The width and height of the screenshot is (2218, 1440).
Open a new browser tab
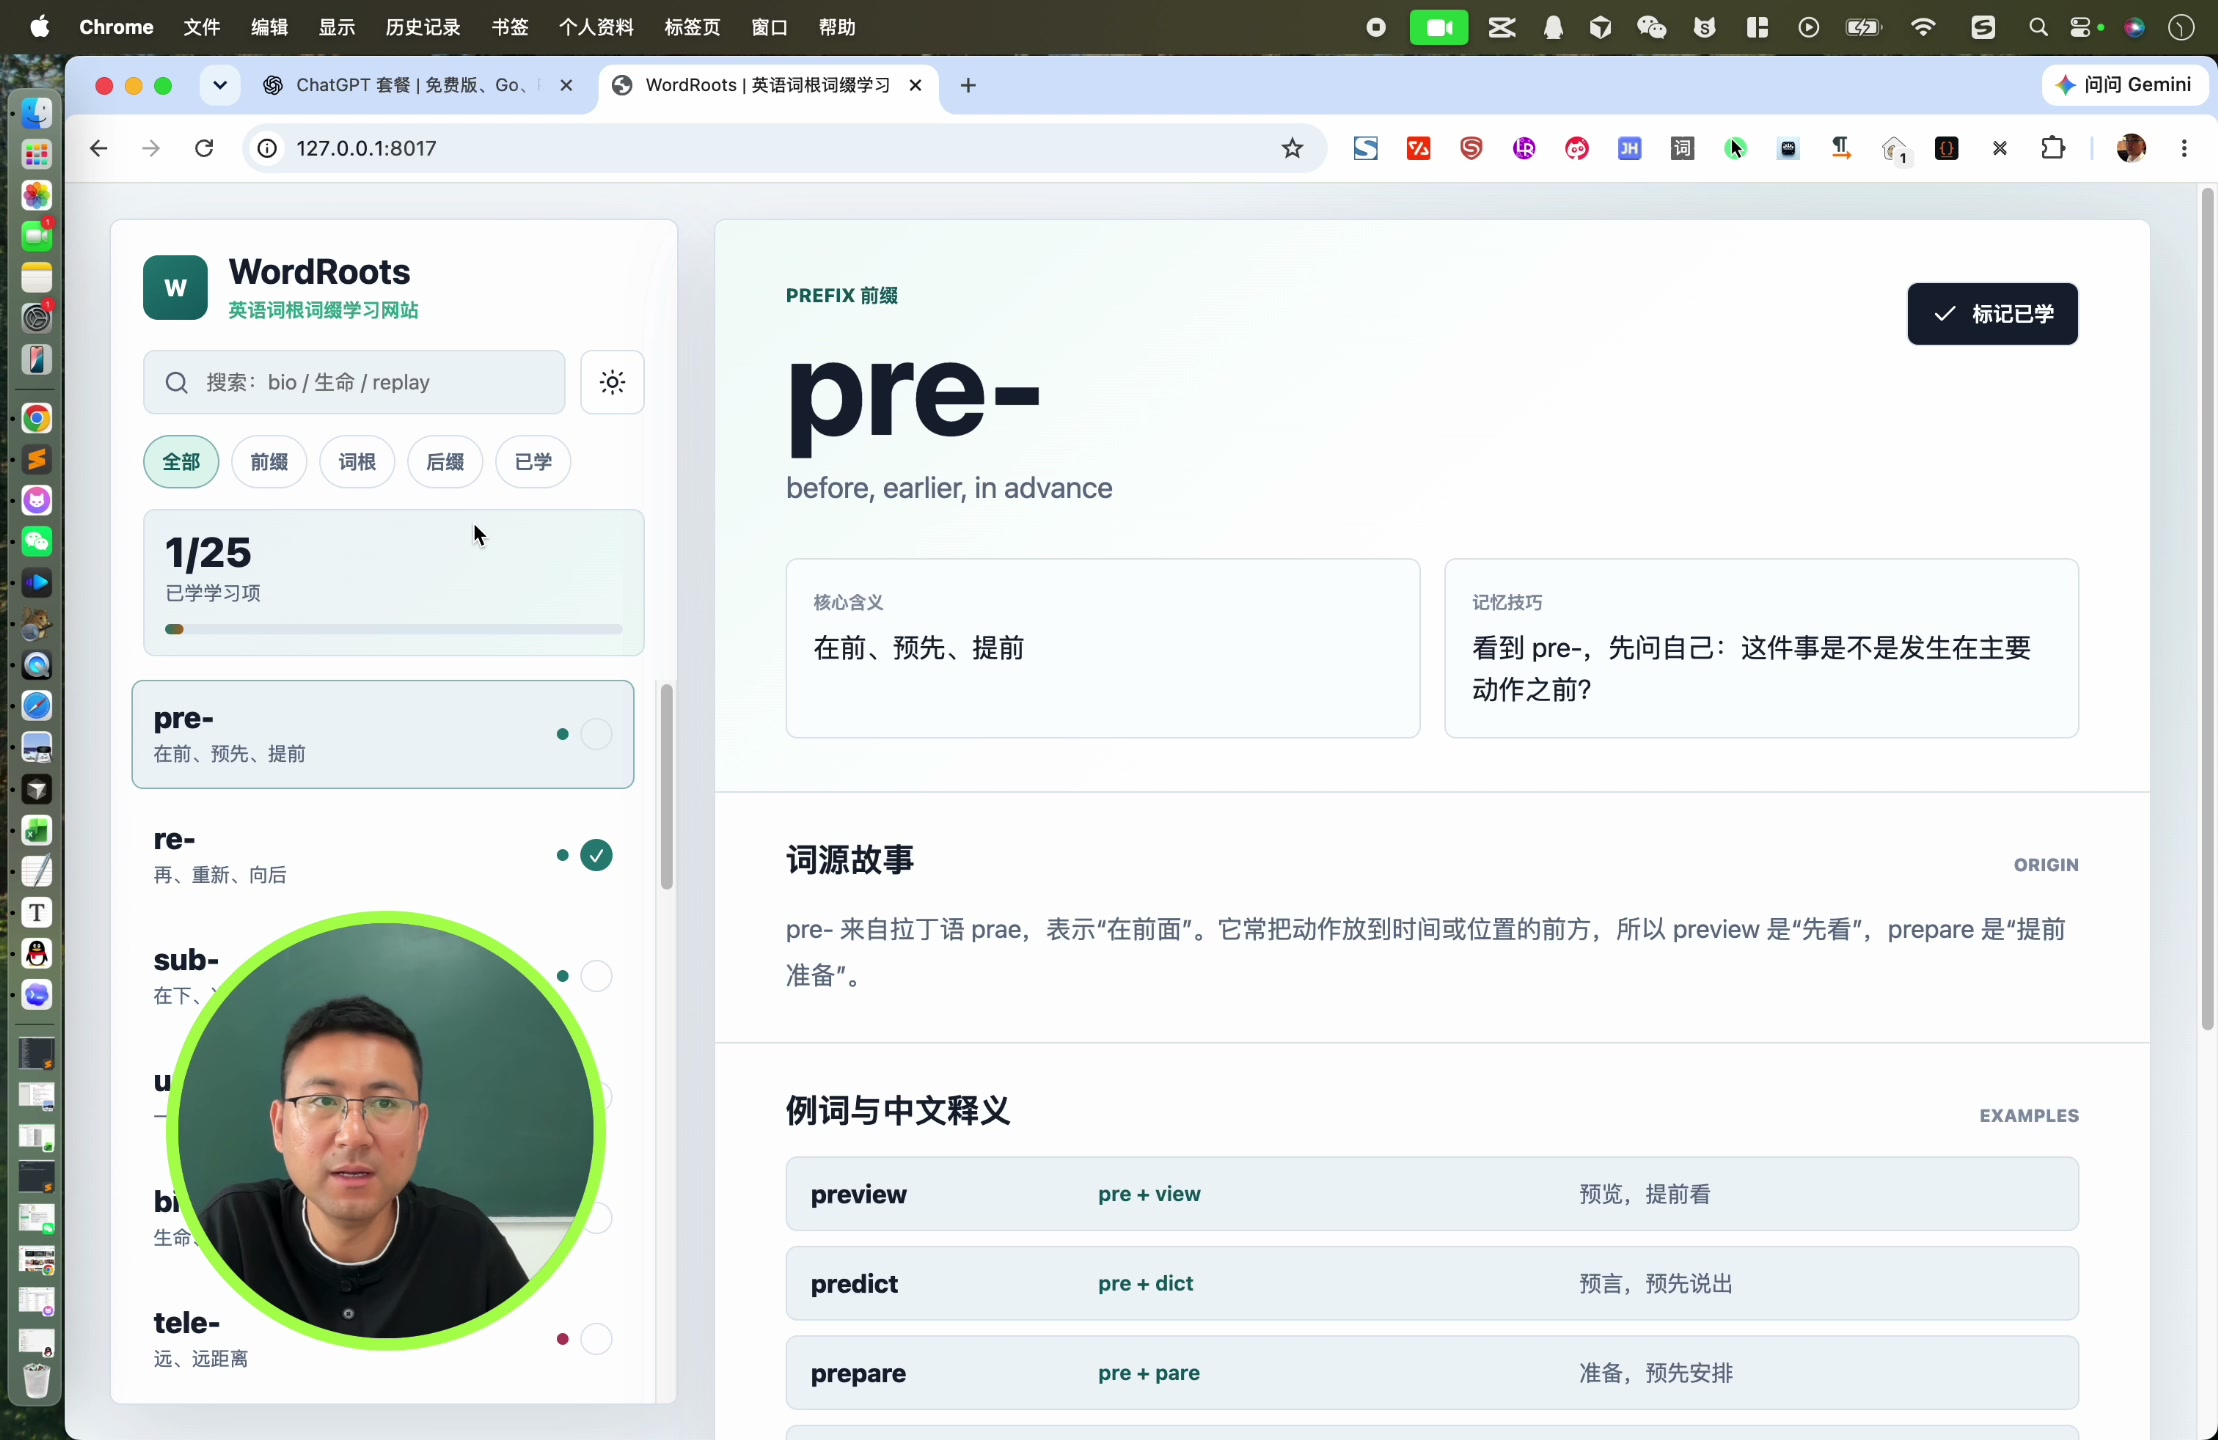967,86
